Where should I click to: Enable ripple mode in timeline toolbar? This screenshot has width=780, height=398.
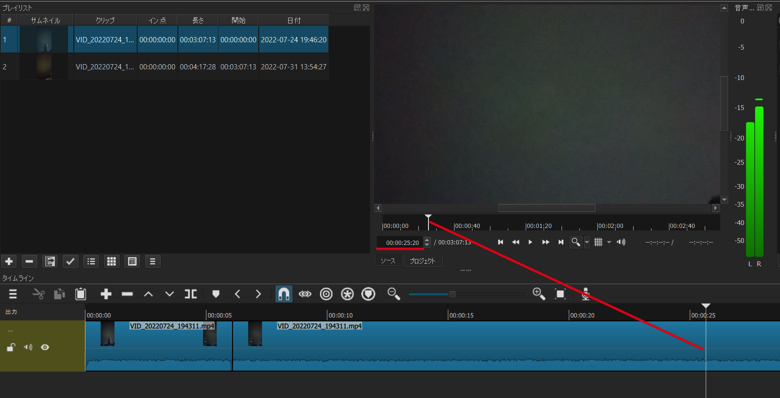click(326, 294)
